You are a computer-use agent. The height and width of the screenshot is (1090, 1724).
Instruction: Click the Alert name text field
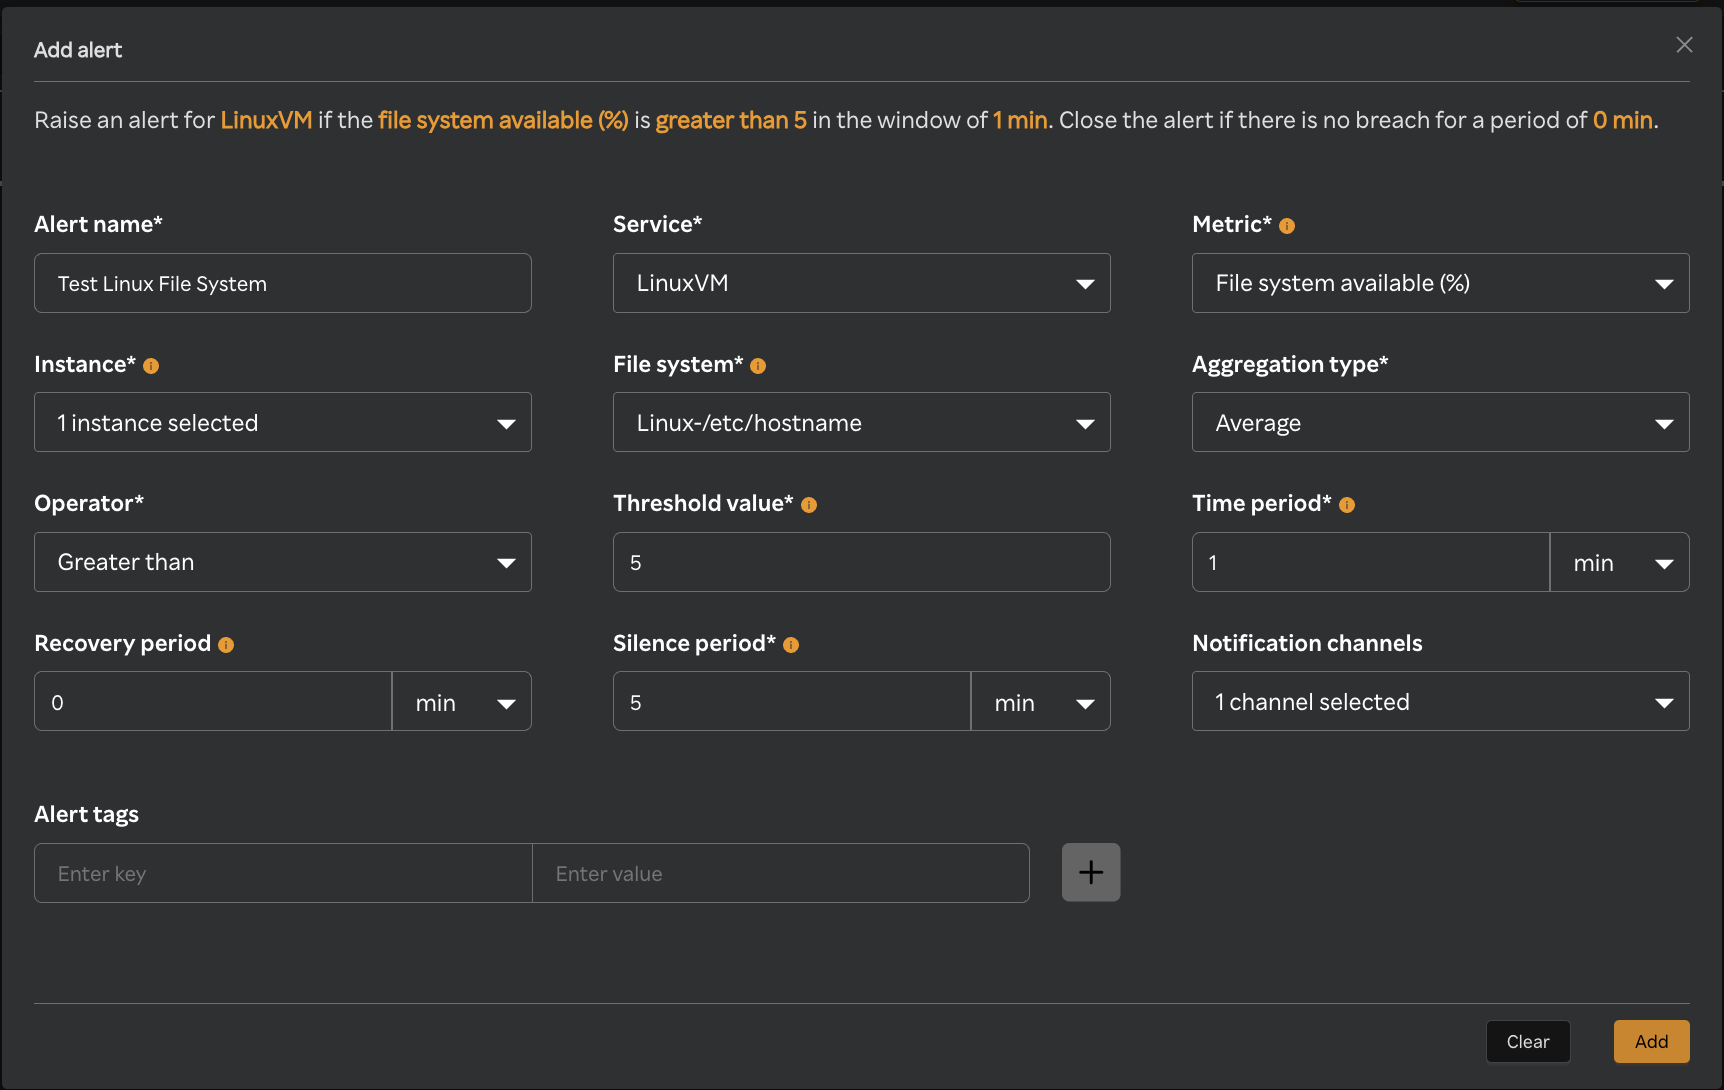click(282, 283)
